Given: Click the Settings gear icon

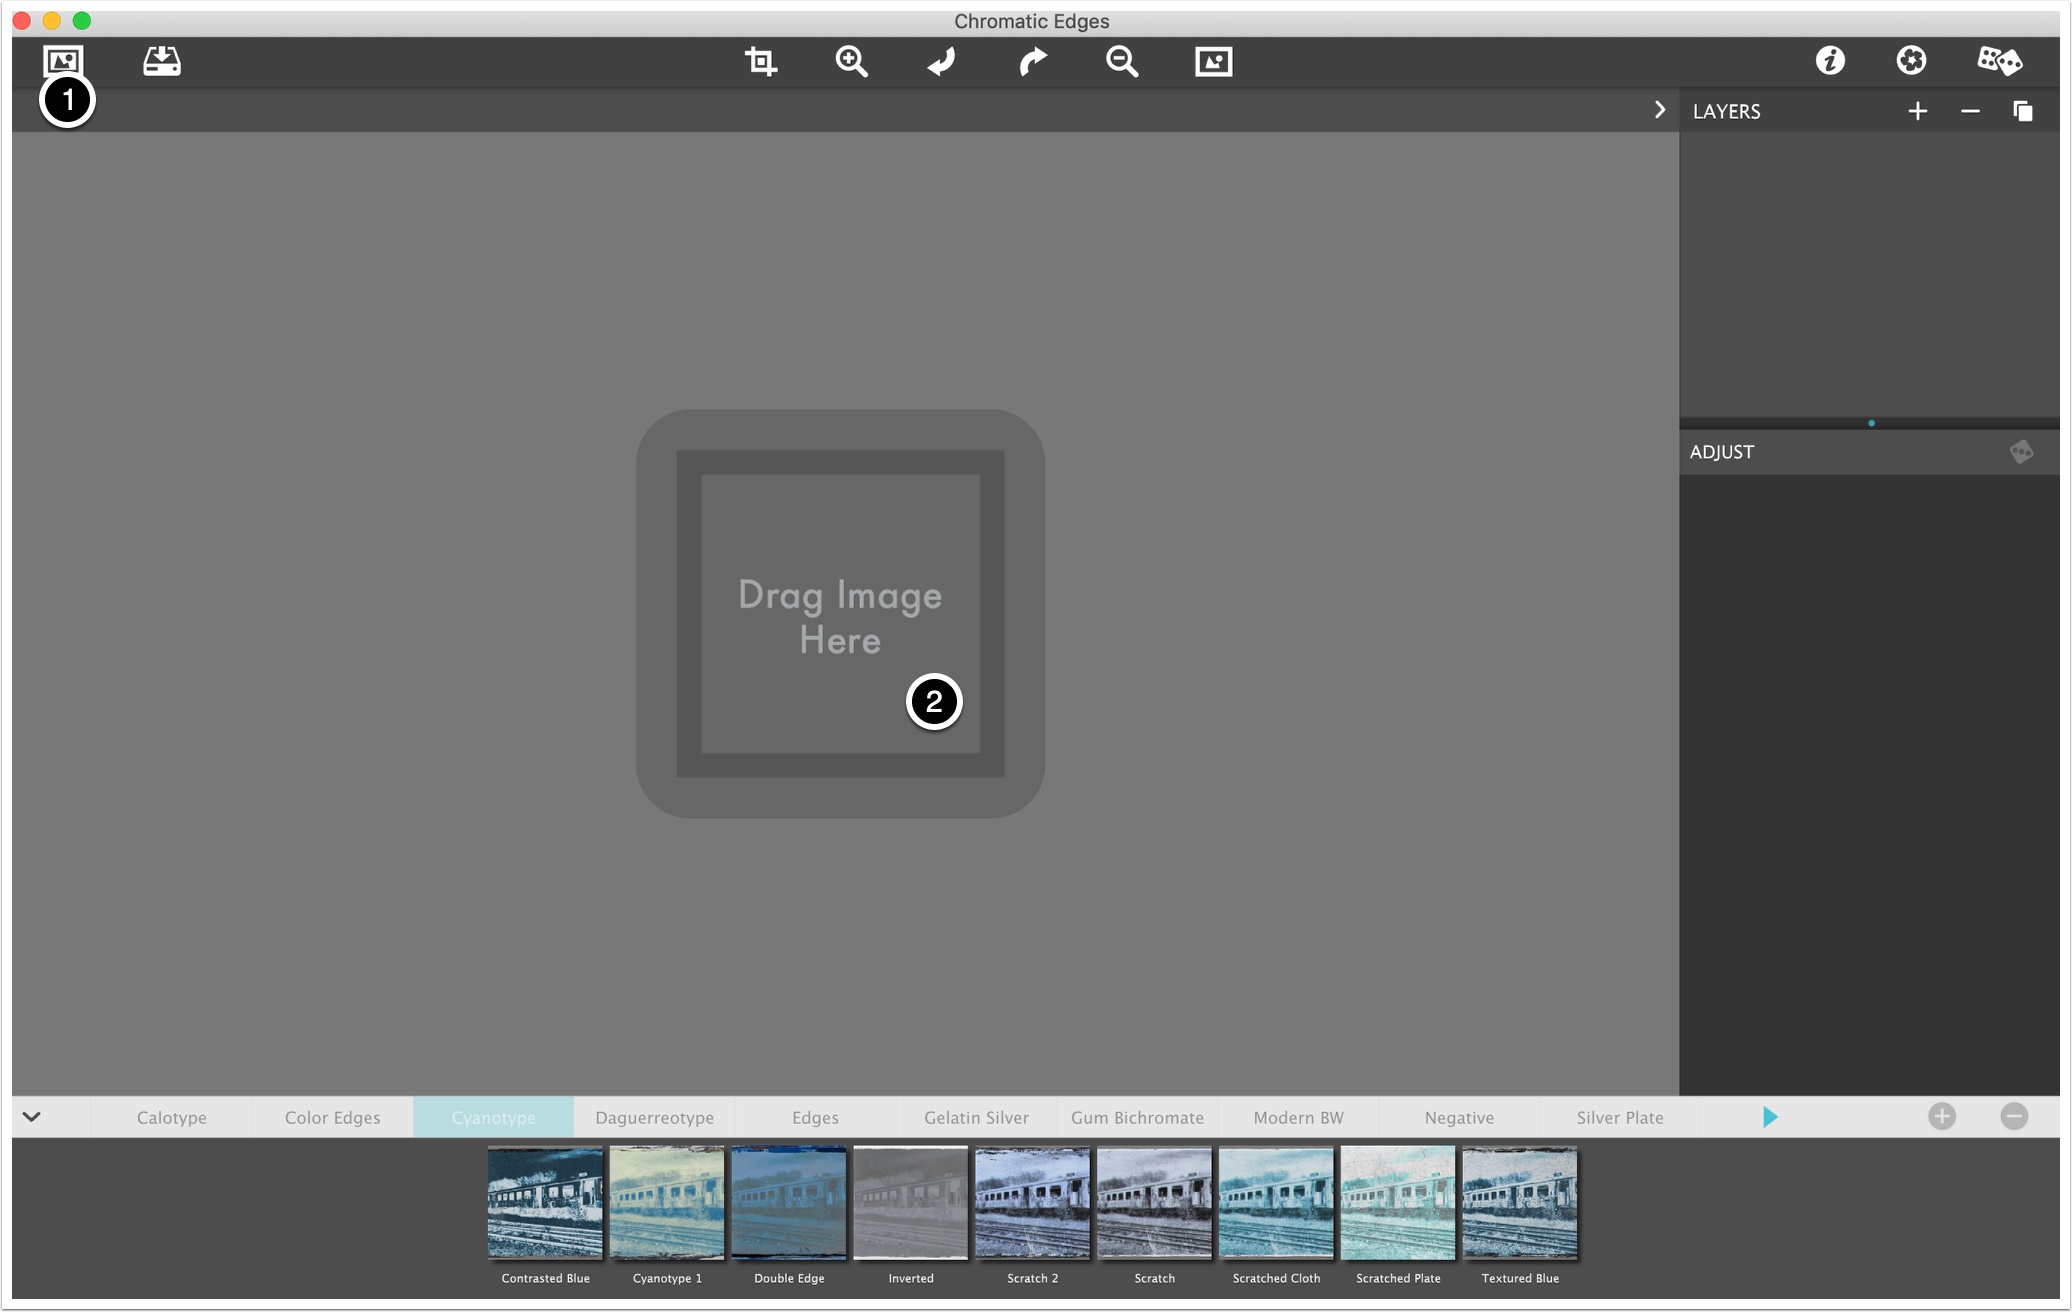Looking at the screenshot, I should click(x=1912, y=60).
